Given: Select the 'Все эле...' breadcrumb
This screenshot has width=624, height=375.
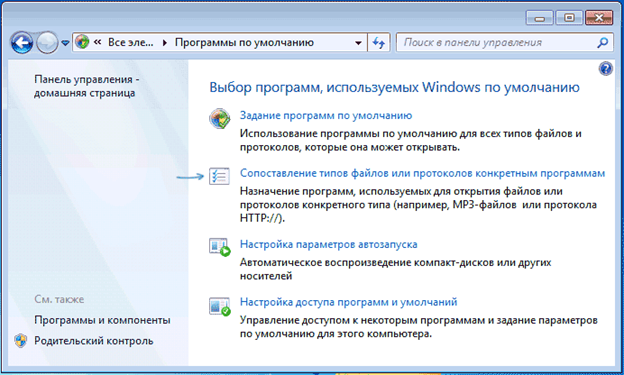Looking at the screenshot, I should tap(131, 42).
